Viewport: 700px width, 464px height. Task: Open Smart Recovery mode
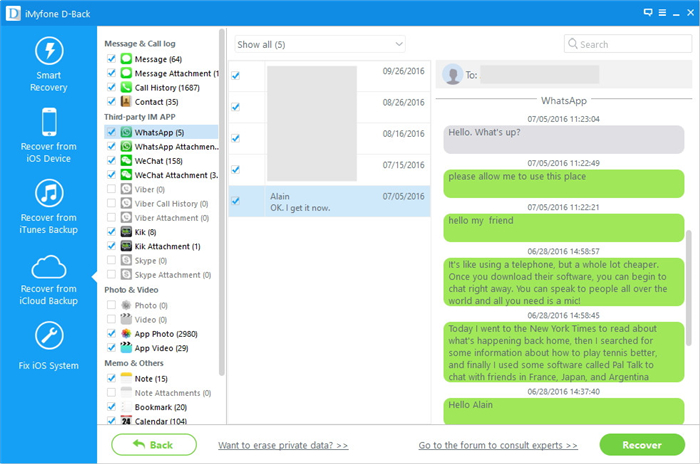click(x=49, y=64)
